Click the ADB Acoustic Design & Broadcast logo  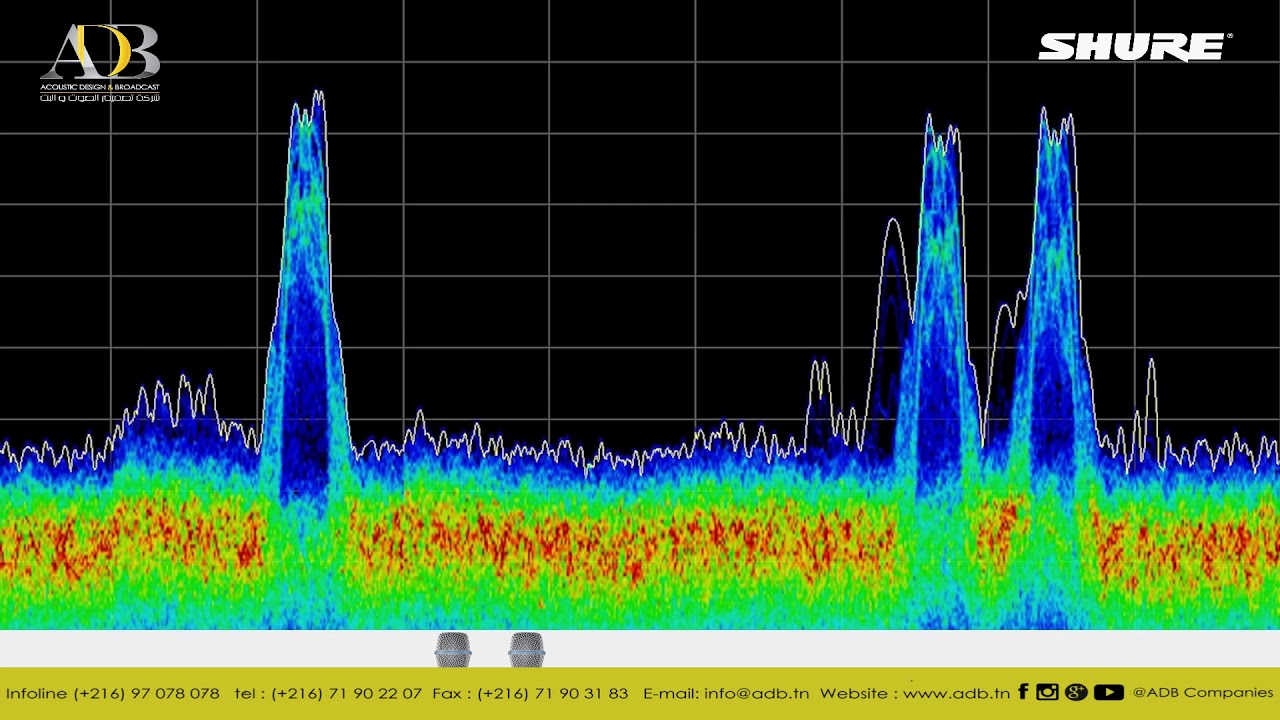point(100,63)
